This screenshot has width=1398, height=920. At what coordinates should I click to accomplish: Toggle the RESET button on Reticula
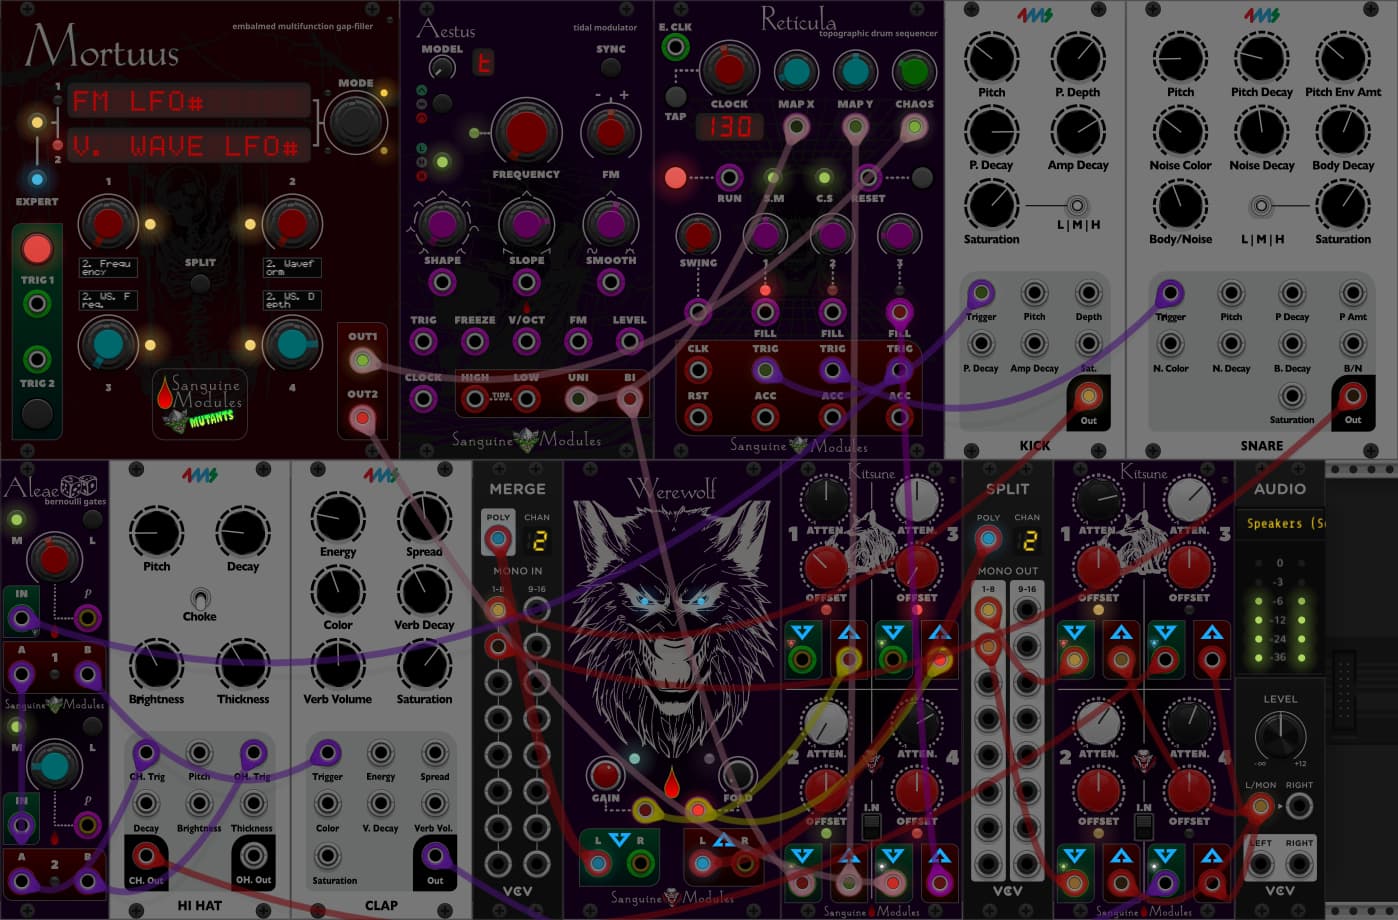coord(922,178)
